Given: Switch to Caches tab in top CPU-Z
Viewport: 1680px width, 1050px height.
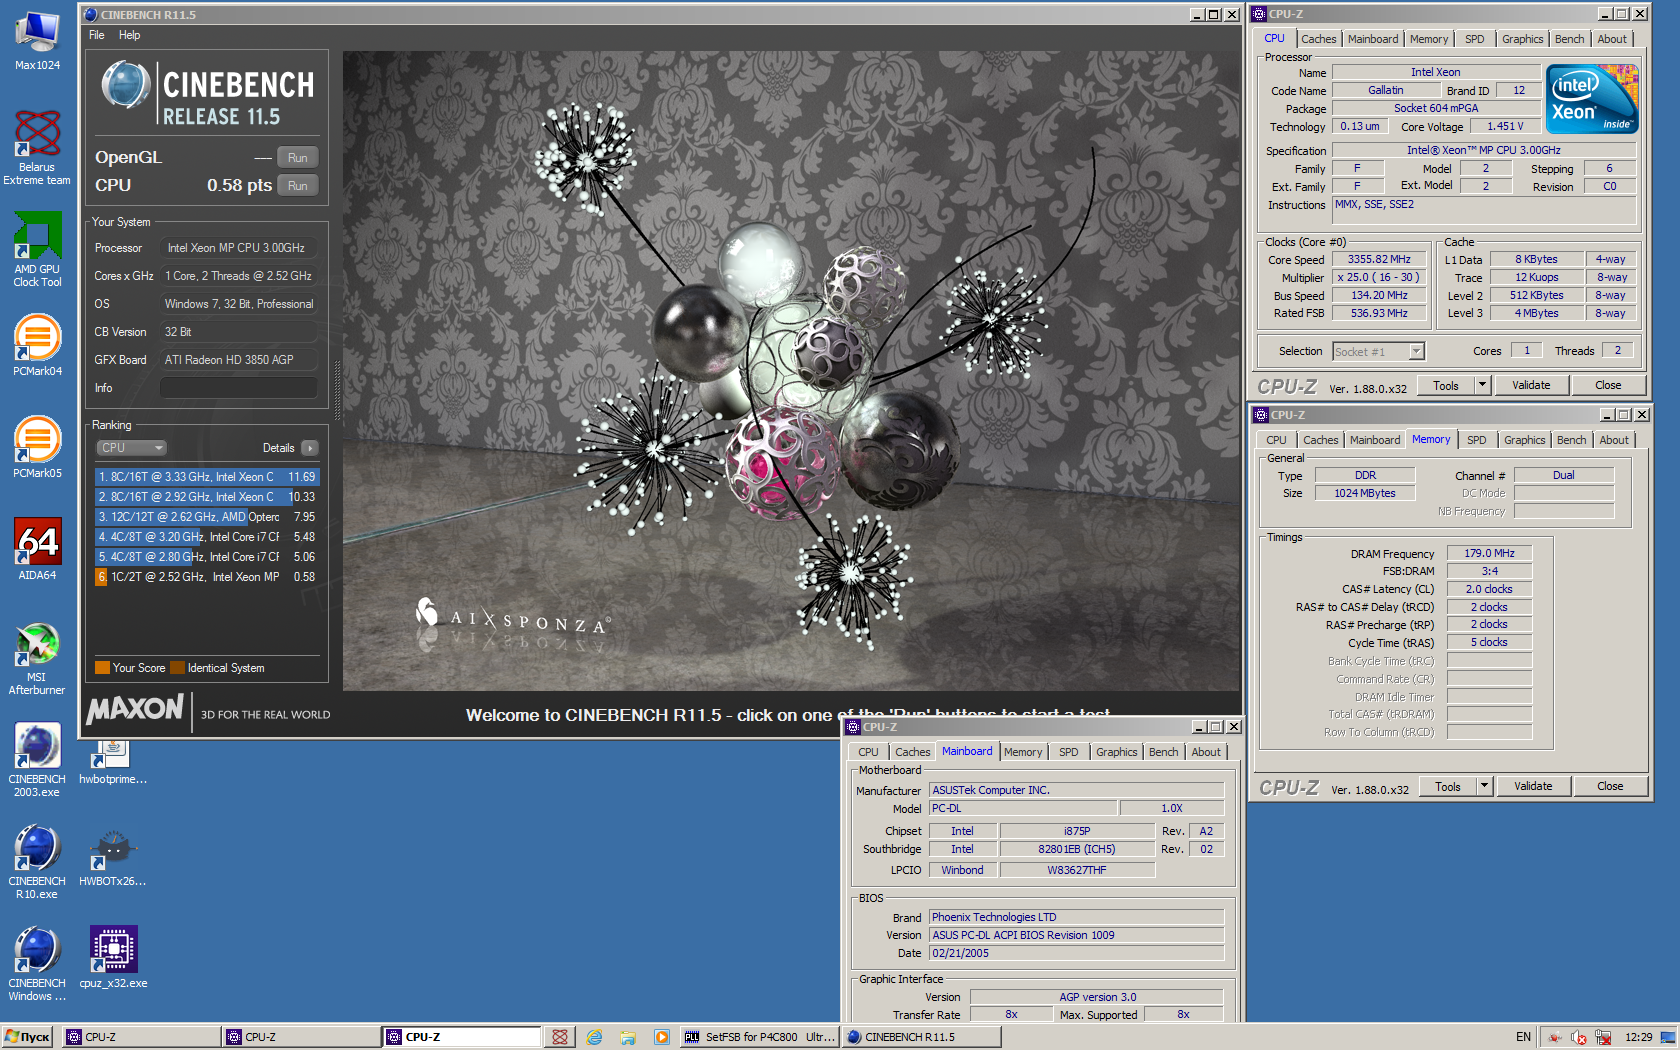Looking at the screenshot, I should 1318,39.
